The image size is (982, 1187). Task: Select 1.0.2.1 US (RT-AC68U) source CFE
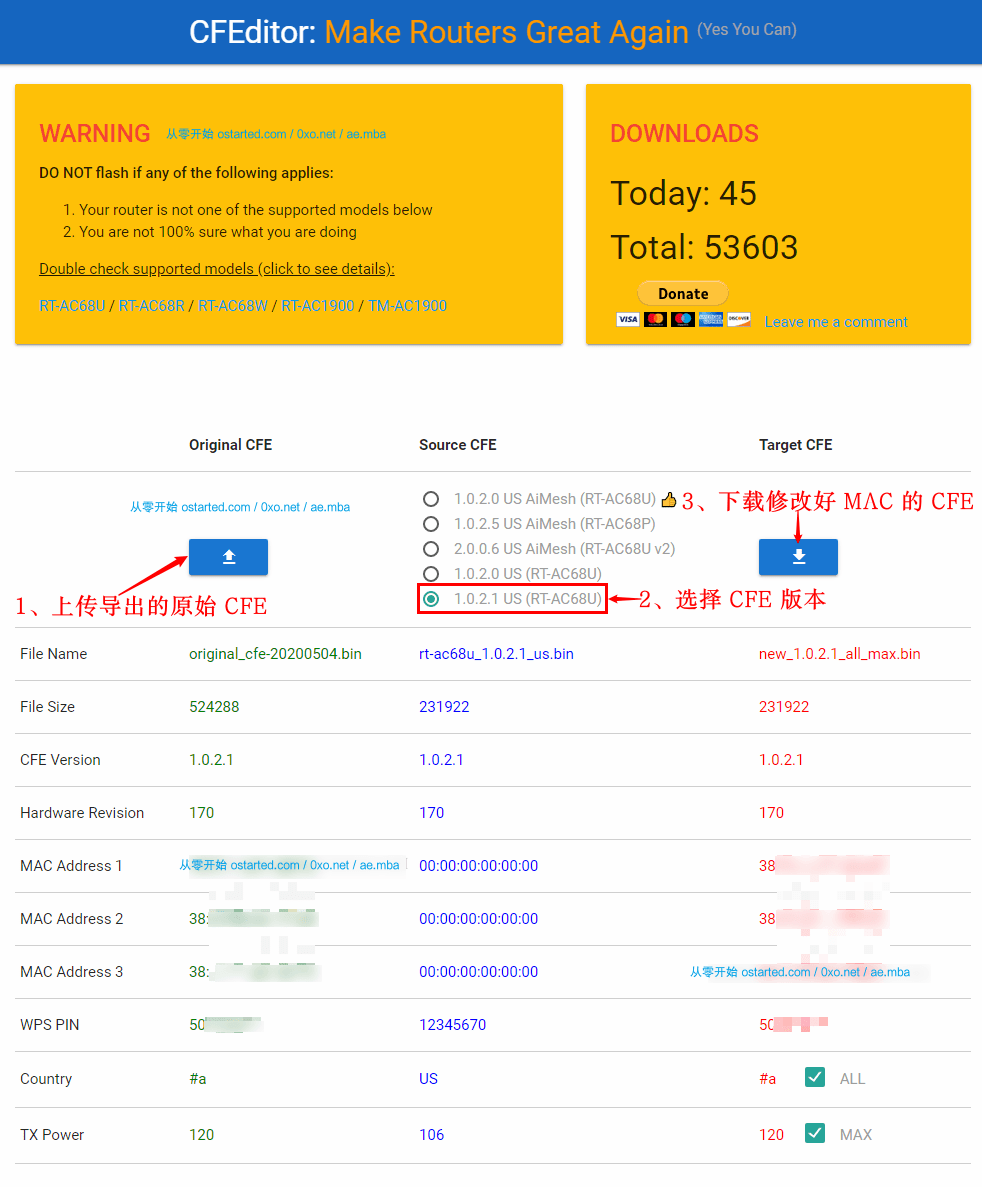click(431, 599)
